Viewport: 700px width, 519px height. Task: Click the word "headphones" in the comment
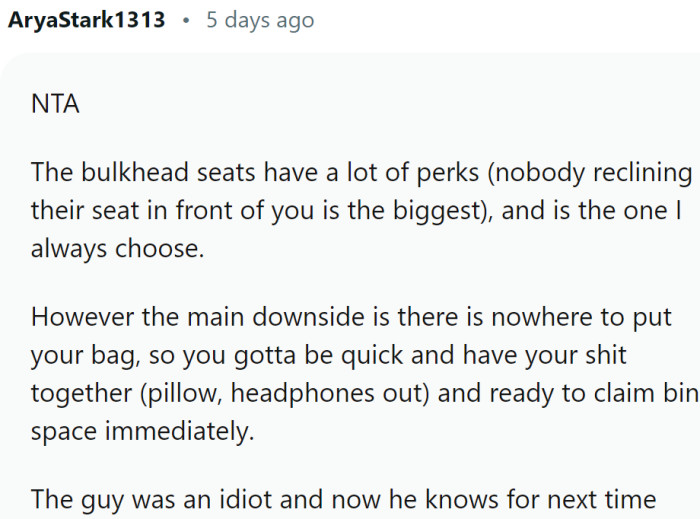[303, 394]
